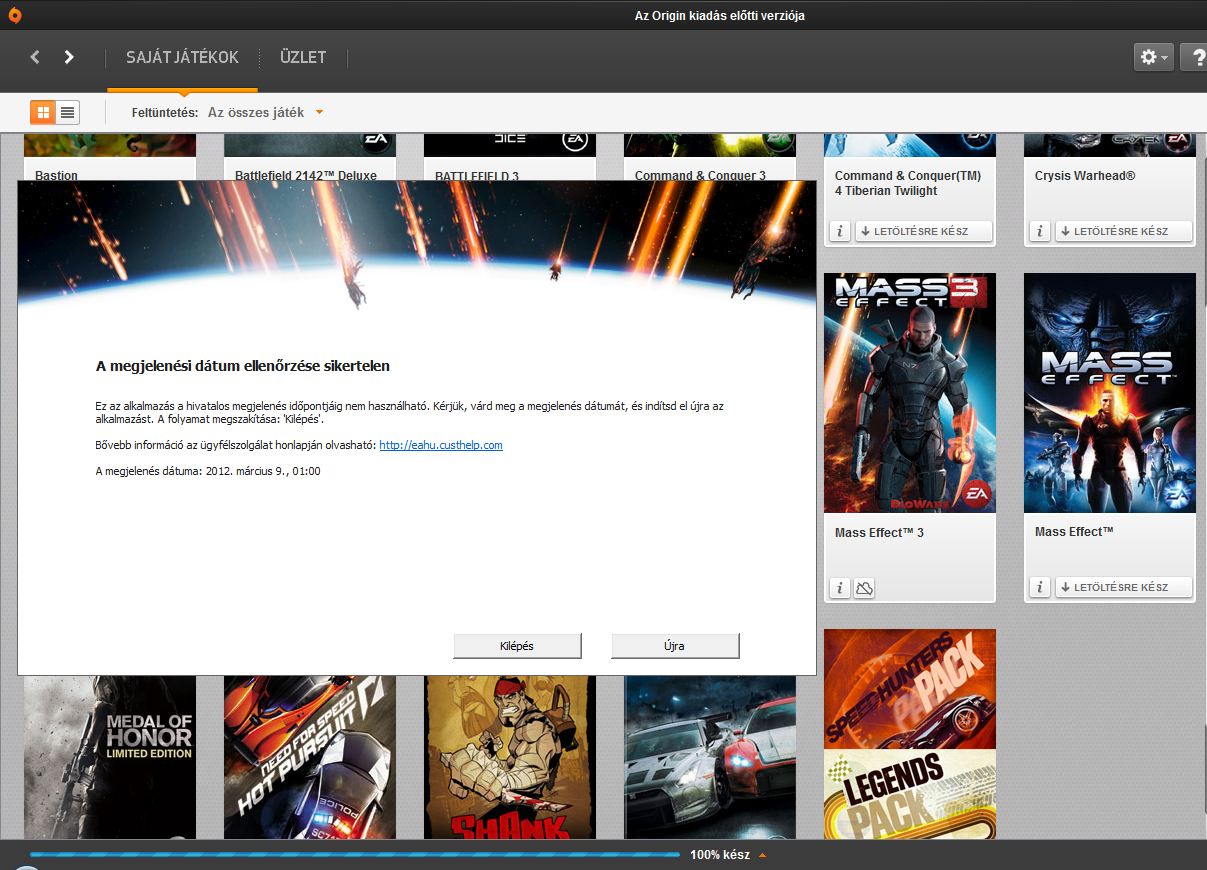
Task: Switch to list view
Action: [x=67, y=112]
